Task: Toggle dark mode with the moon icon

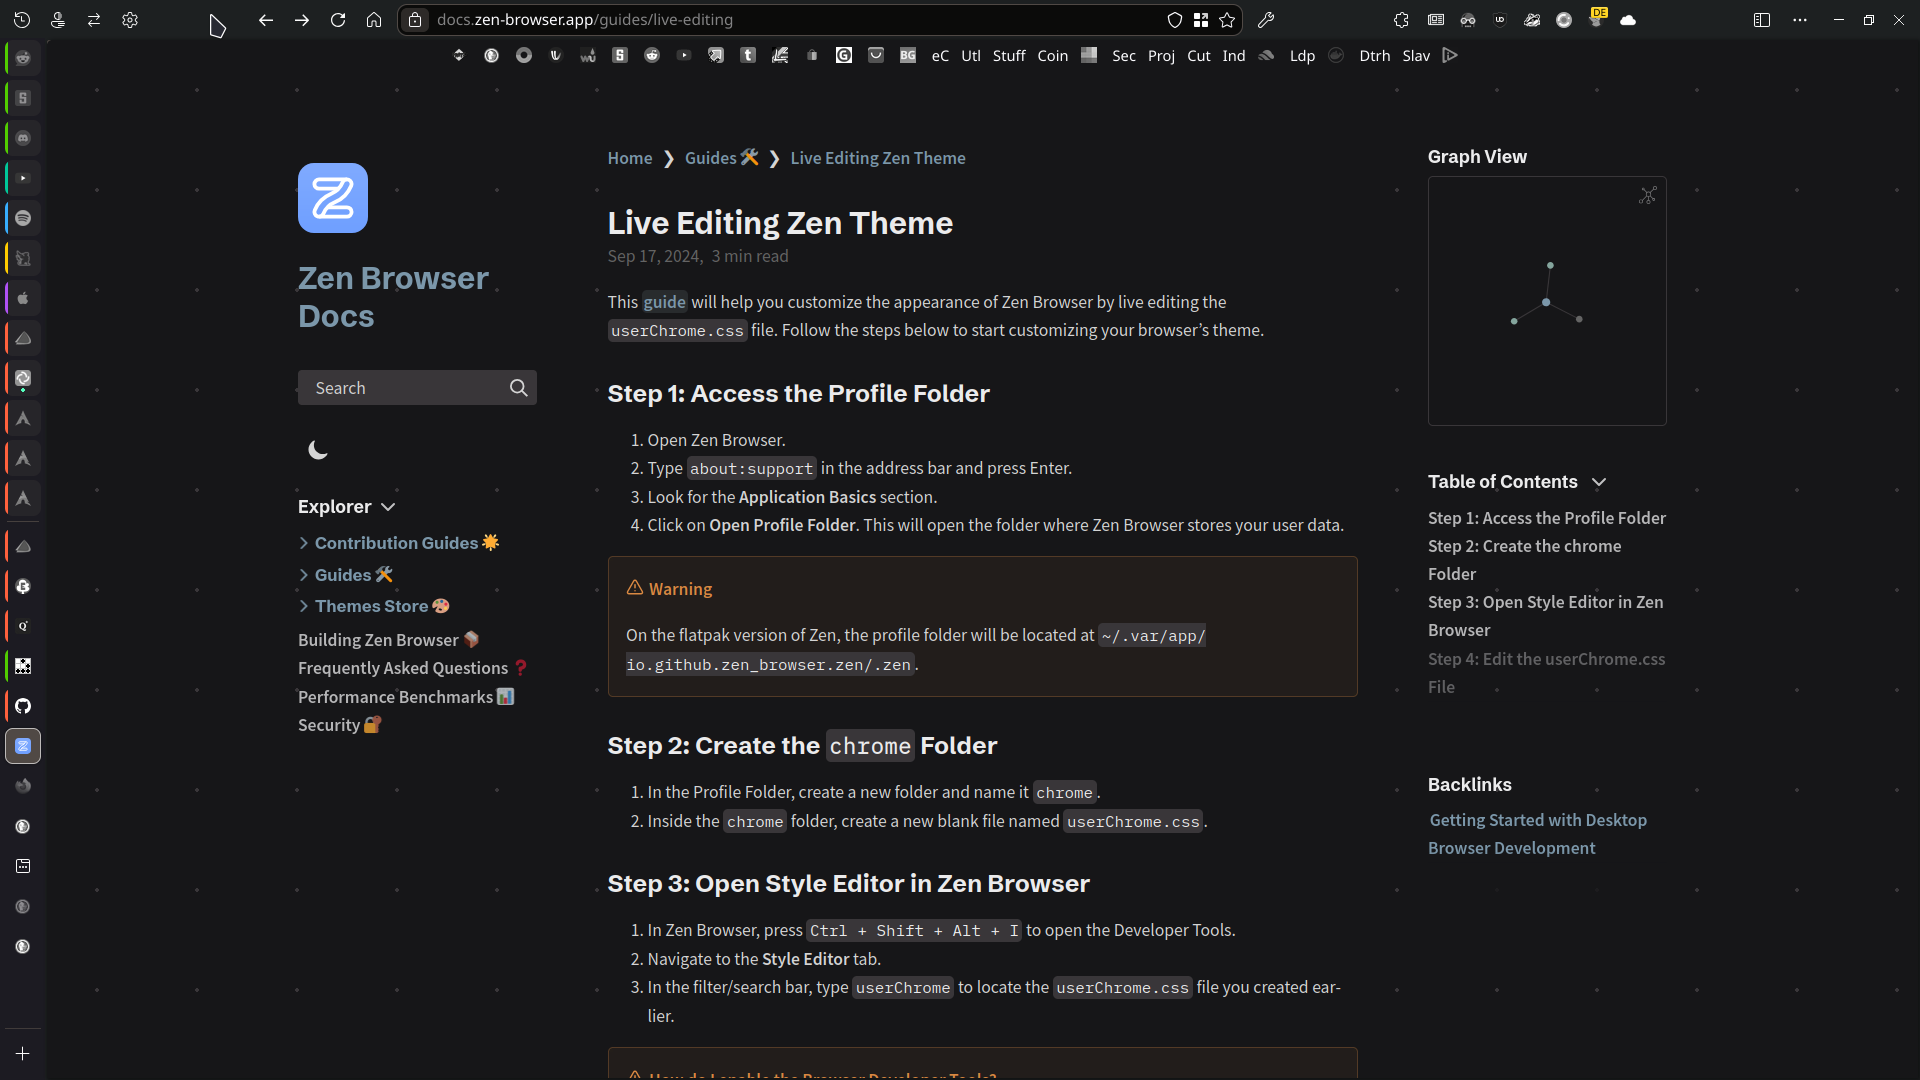Action: coord(318,450)
